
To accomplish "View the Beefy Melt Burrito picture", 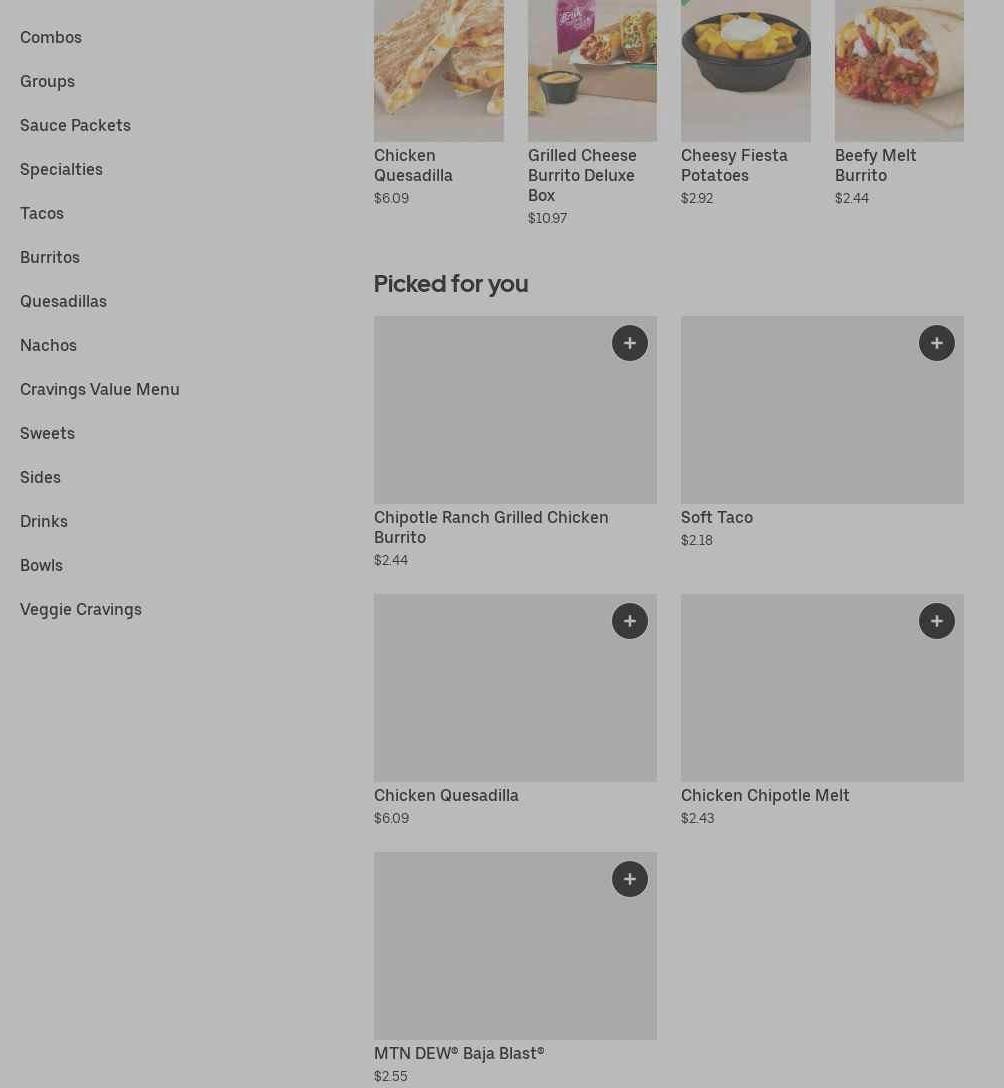I will (899, 70).
